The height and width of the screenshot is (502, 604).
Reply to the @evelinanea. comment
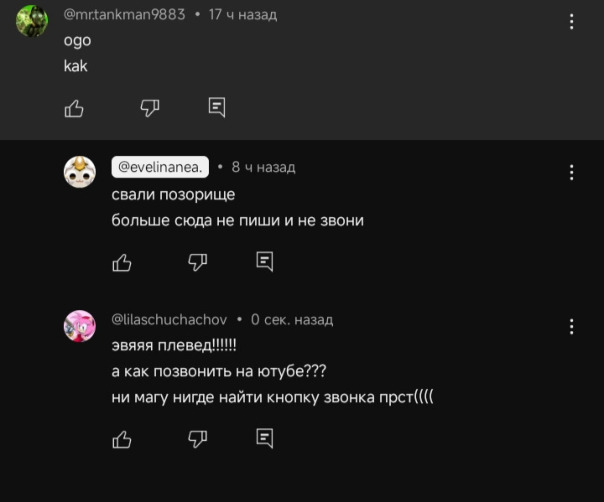265,261
